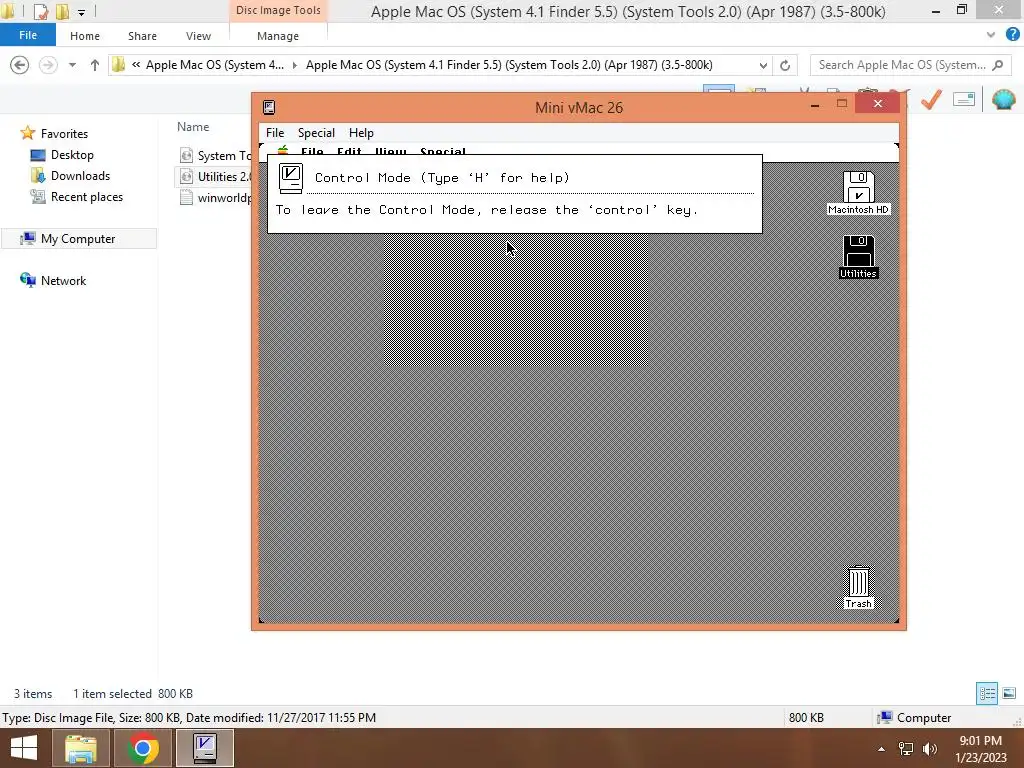
Task: Maximize the Mini vMac window
Action: click(842, 103)
